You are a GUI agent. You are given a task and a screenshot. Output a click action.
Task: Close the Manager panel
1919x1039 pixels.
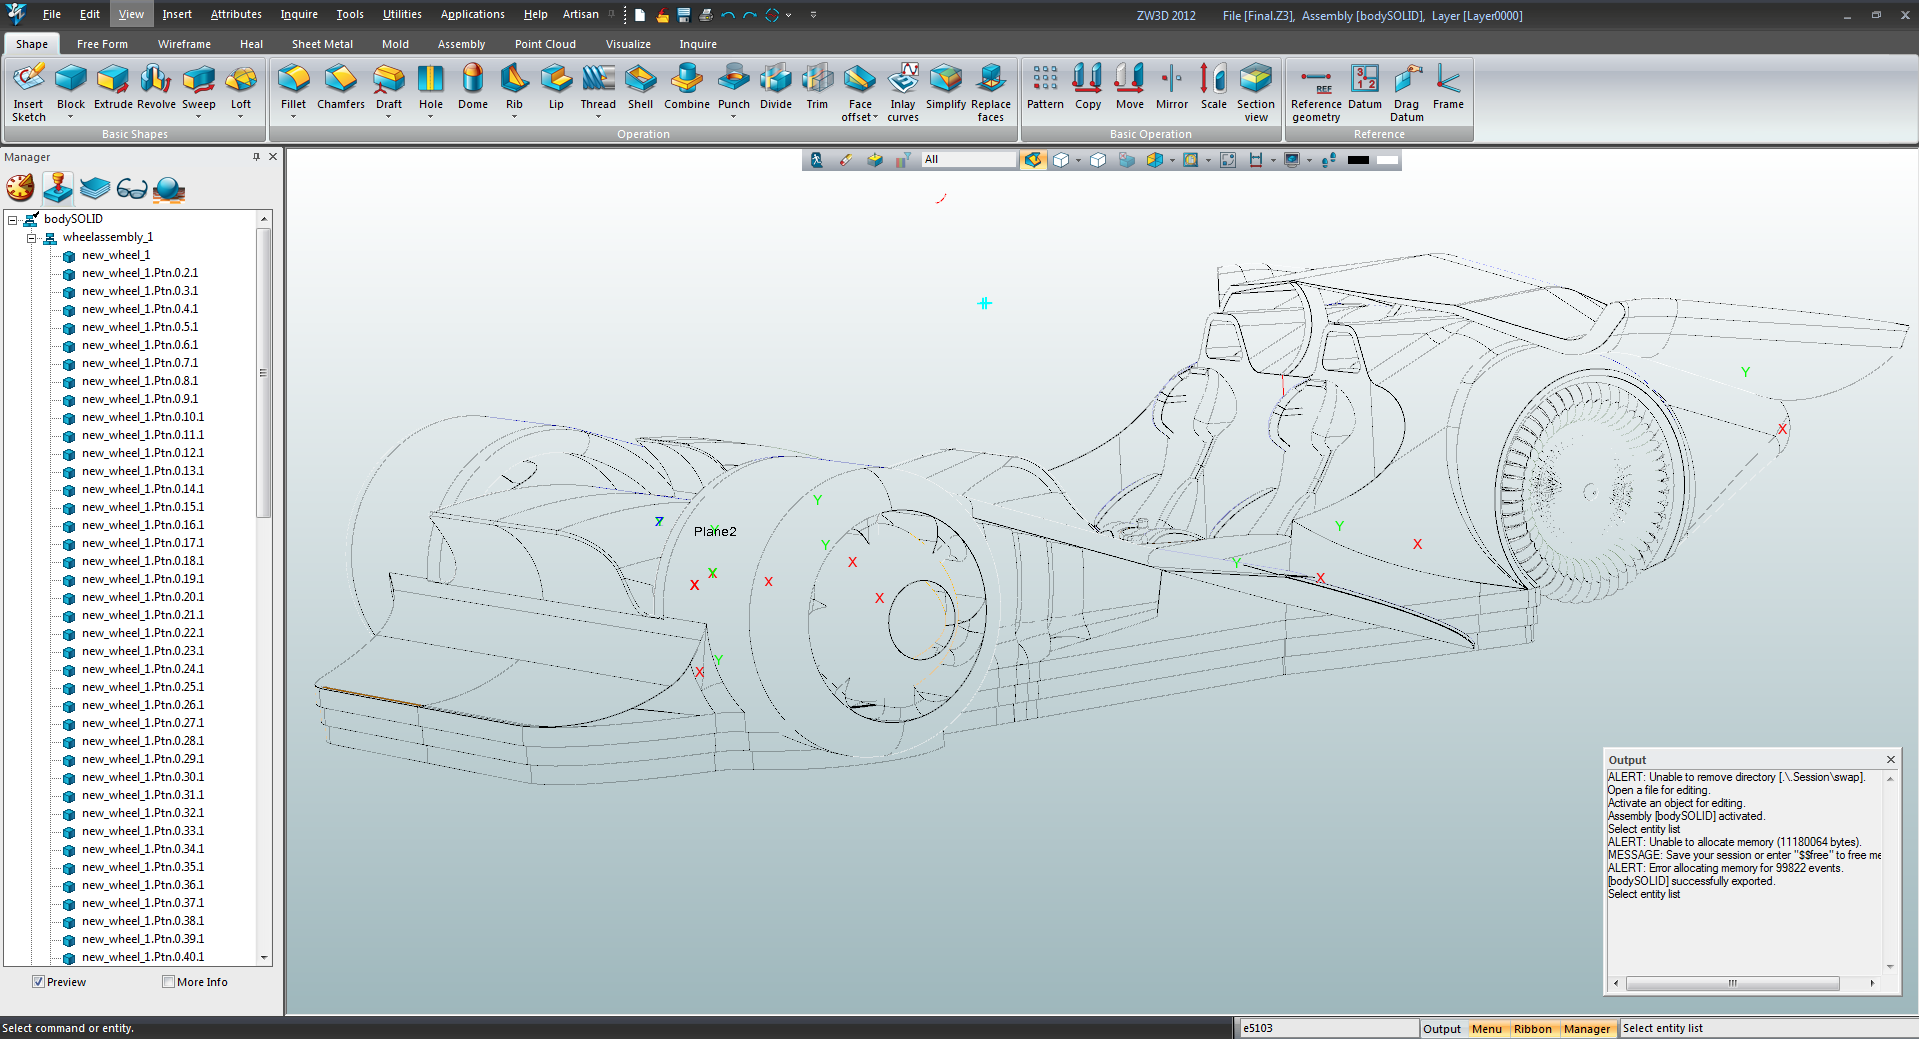click(273, 157)
